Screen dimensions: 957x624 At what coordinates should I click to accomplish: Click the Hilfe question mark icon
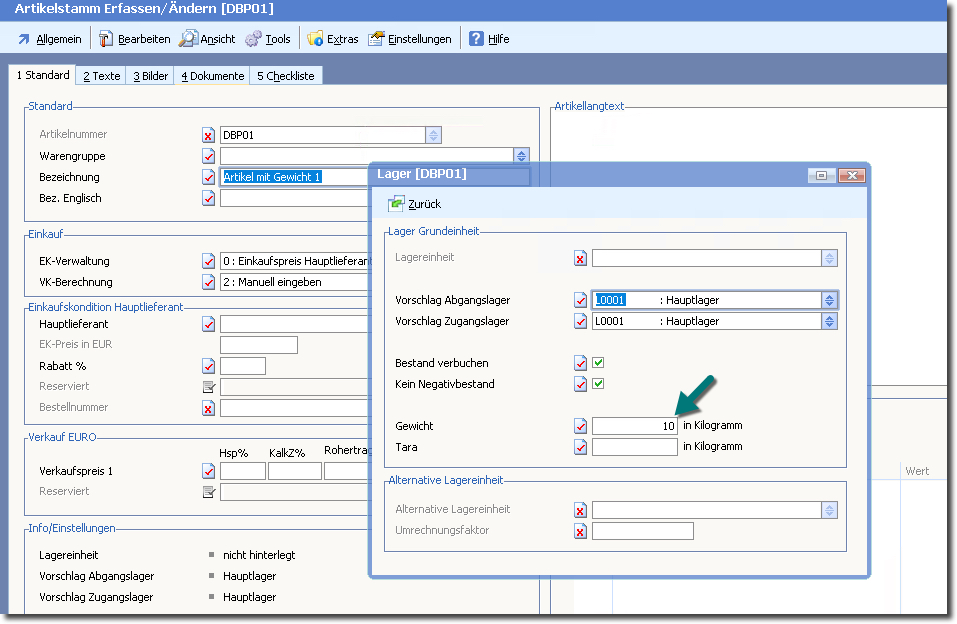(x=477, y=39)
